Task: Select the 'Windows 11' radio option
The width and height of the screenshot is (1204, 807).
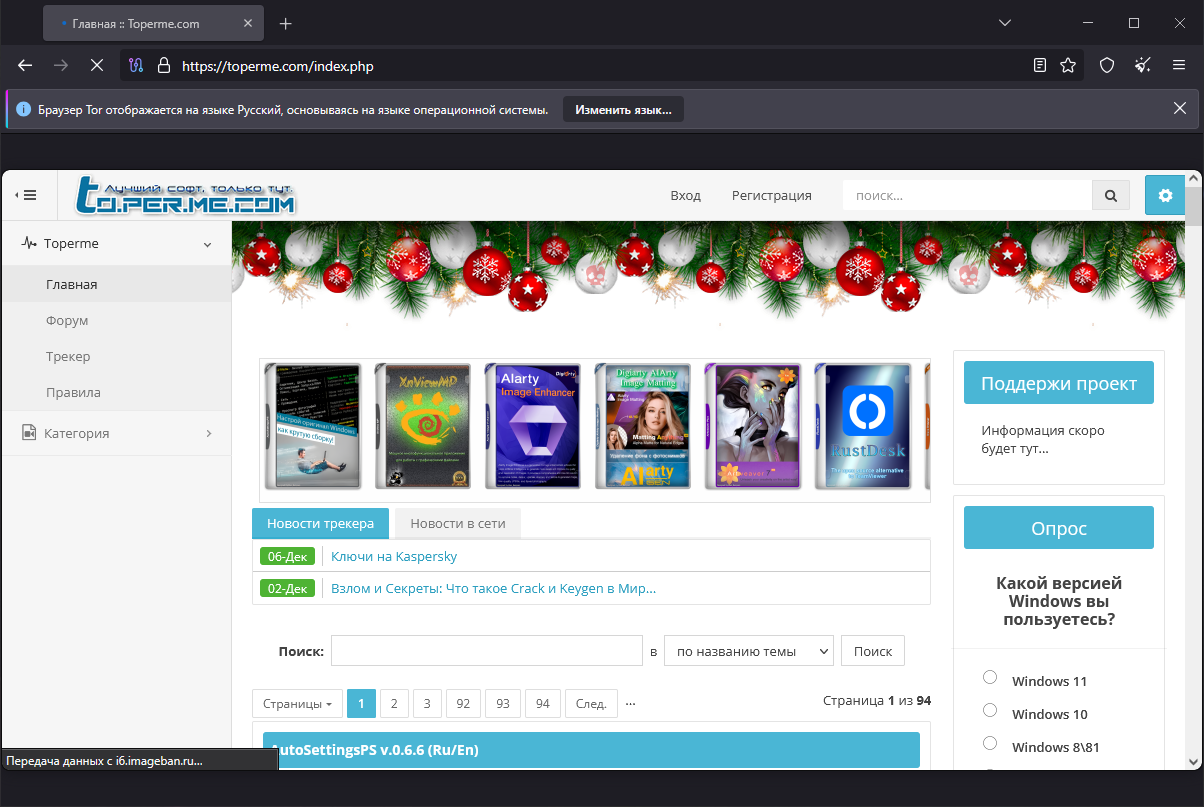Action: (990, 678)
